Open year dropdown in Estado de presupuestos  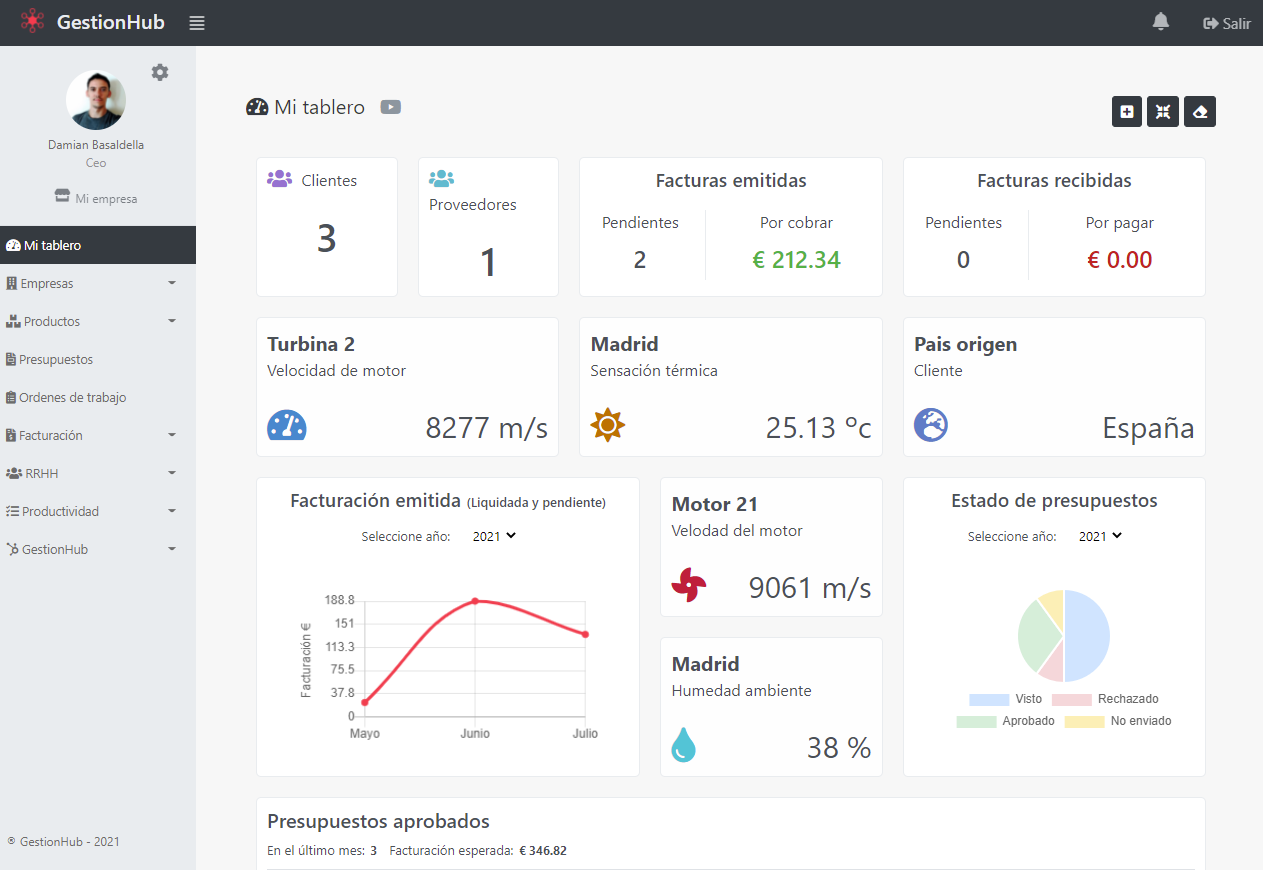coord(1100,536)
